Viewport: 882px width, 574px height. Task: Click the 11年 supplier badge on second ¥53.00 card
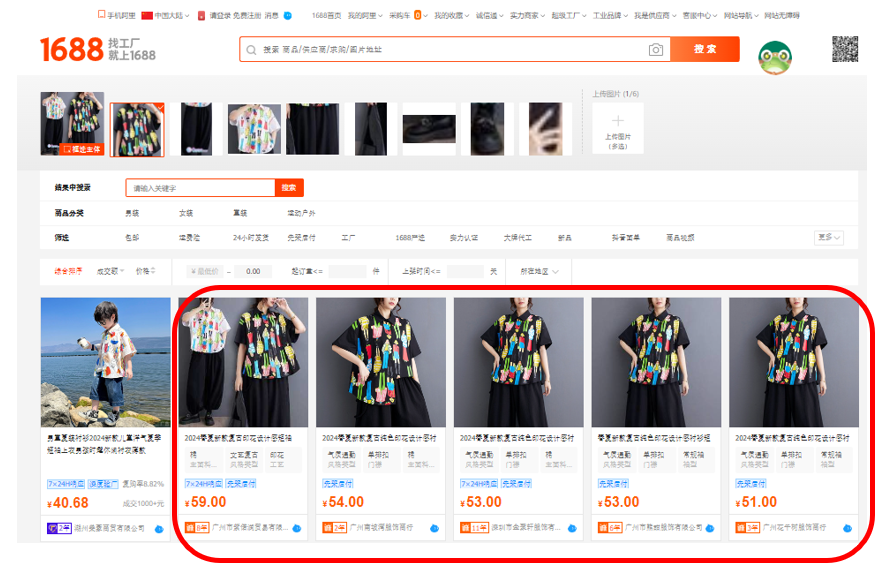click(474, 528)
